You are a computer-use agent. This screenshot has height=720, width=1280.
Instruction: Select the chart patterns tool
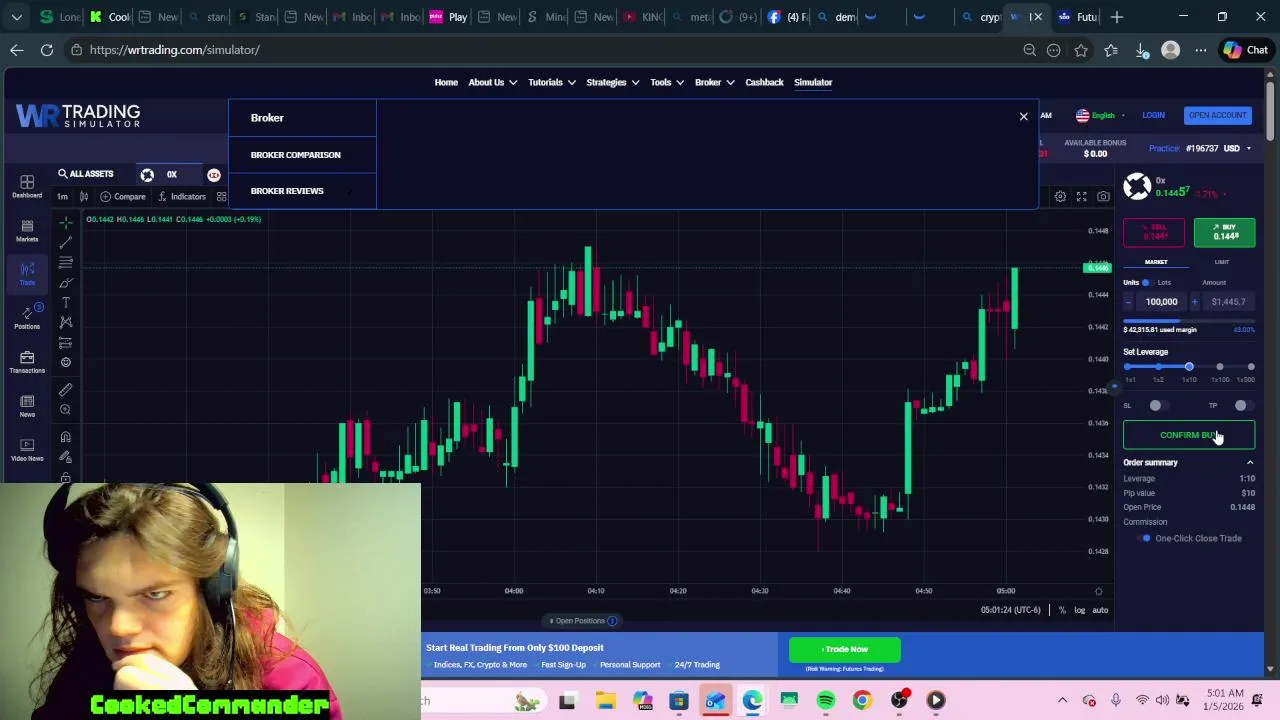pyautogui.click(x=65, y=322)
